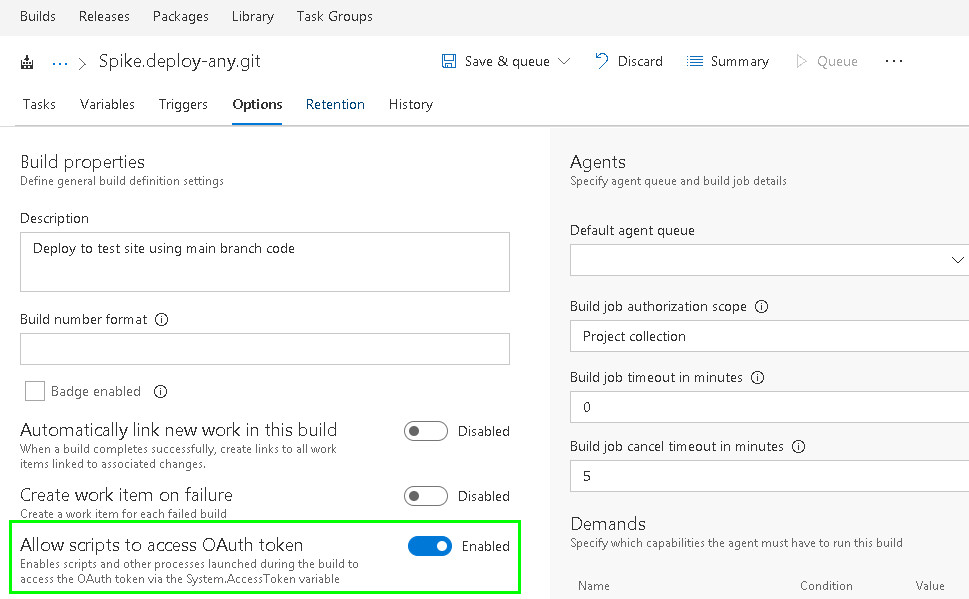This screenshot has width=969, height=599.
Task: Switch to the Triggers tab
Action: pyautogui.click(x=183, y=104)
